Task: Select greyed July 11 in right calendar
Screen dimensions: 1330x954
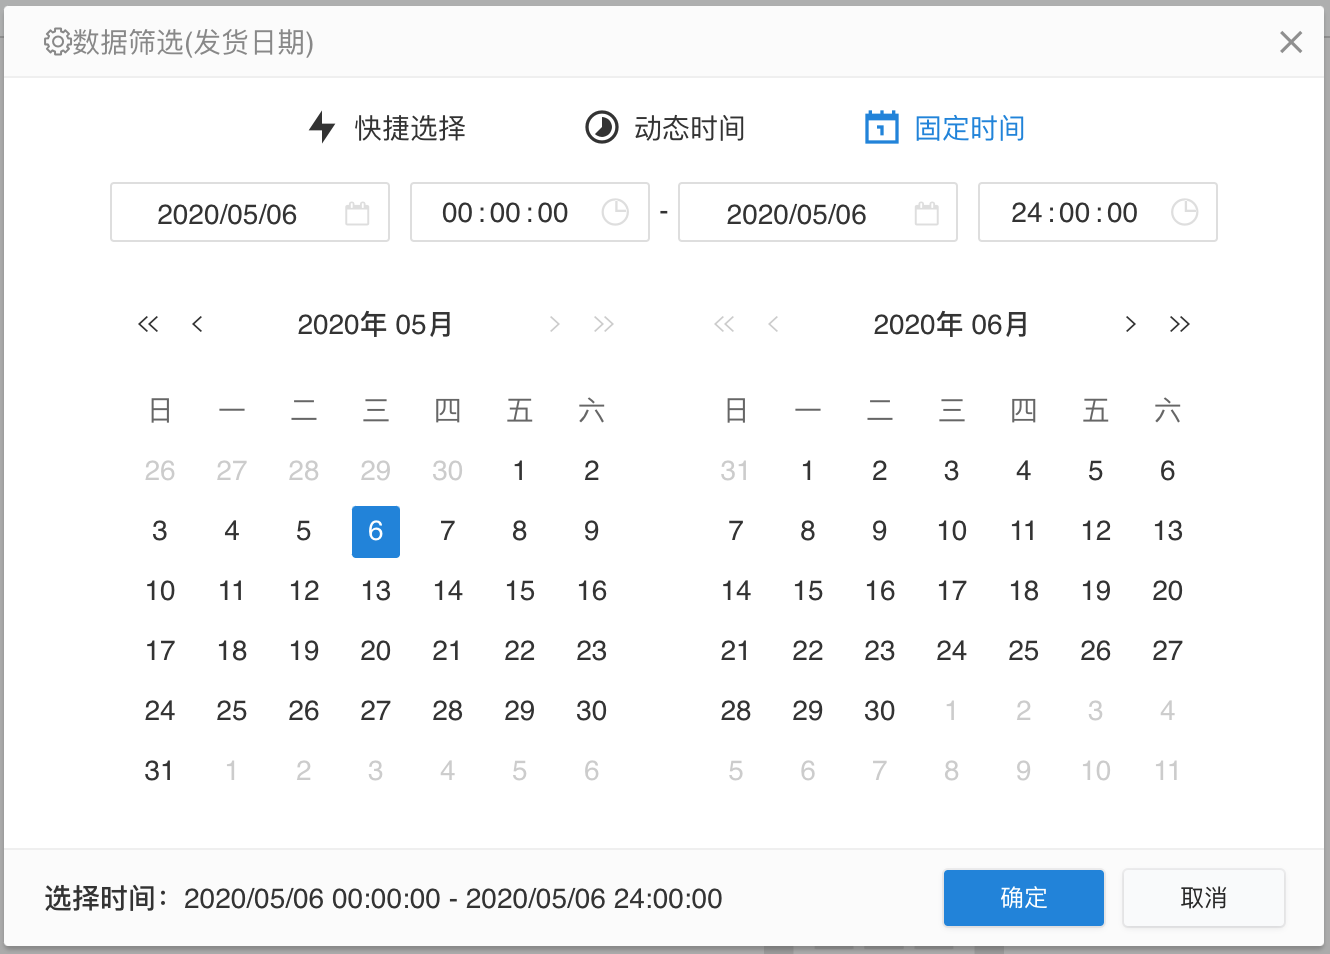Action: point(1167,771)
